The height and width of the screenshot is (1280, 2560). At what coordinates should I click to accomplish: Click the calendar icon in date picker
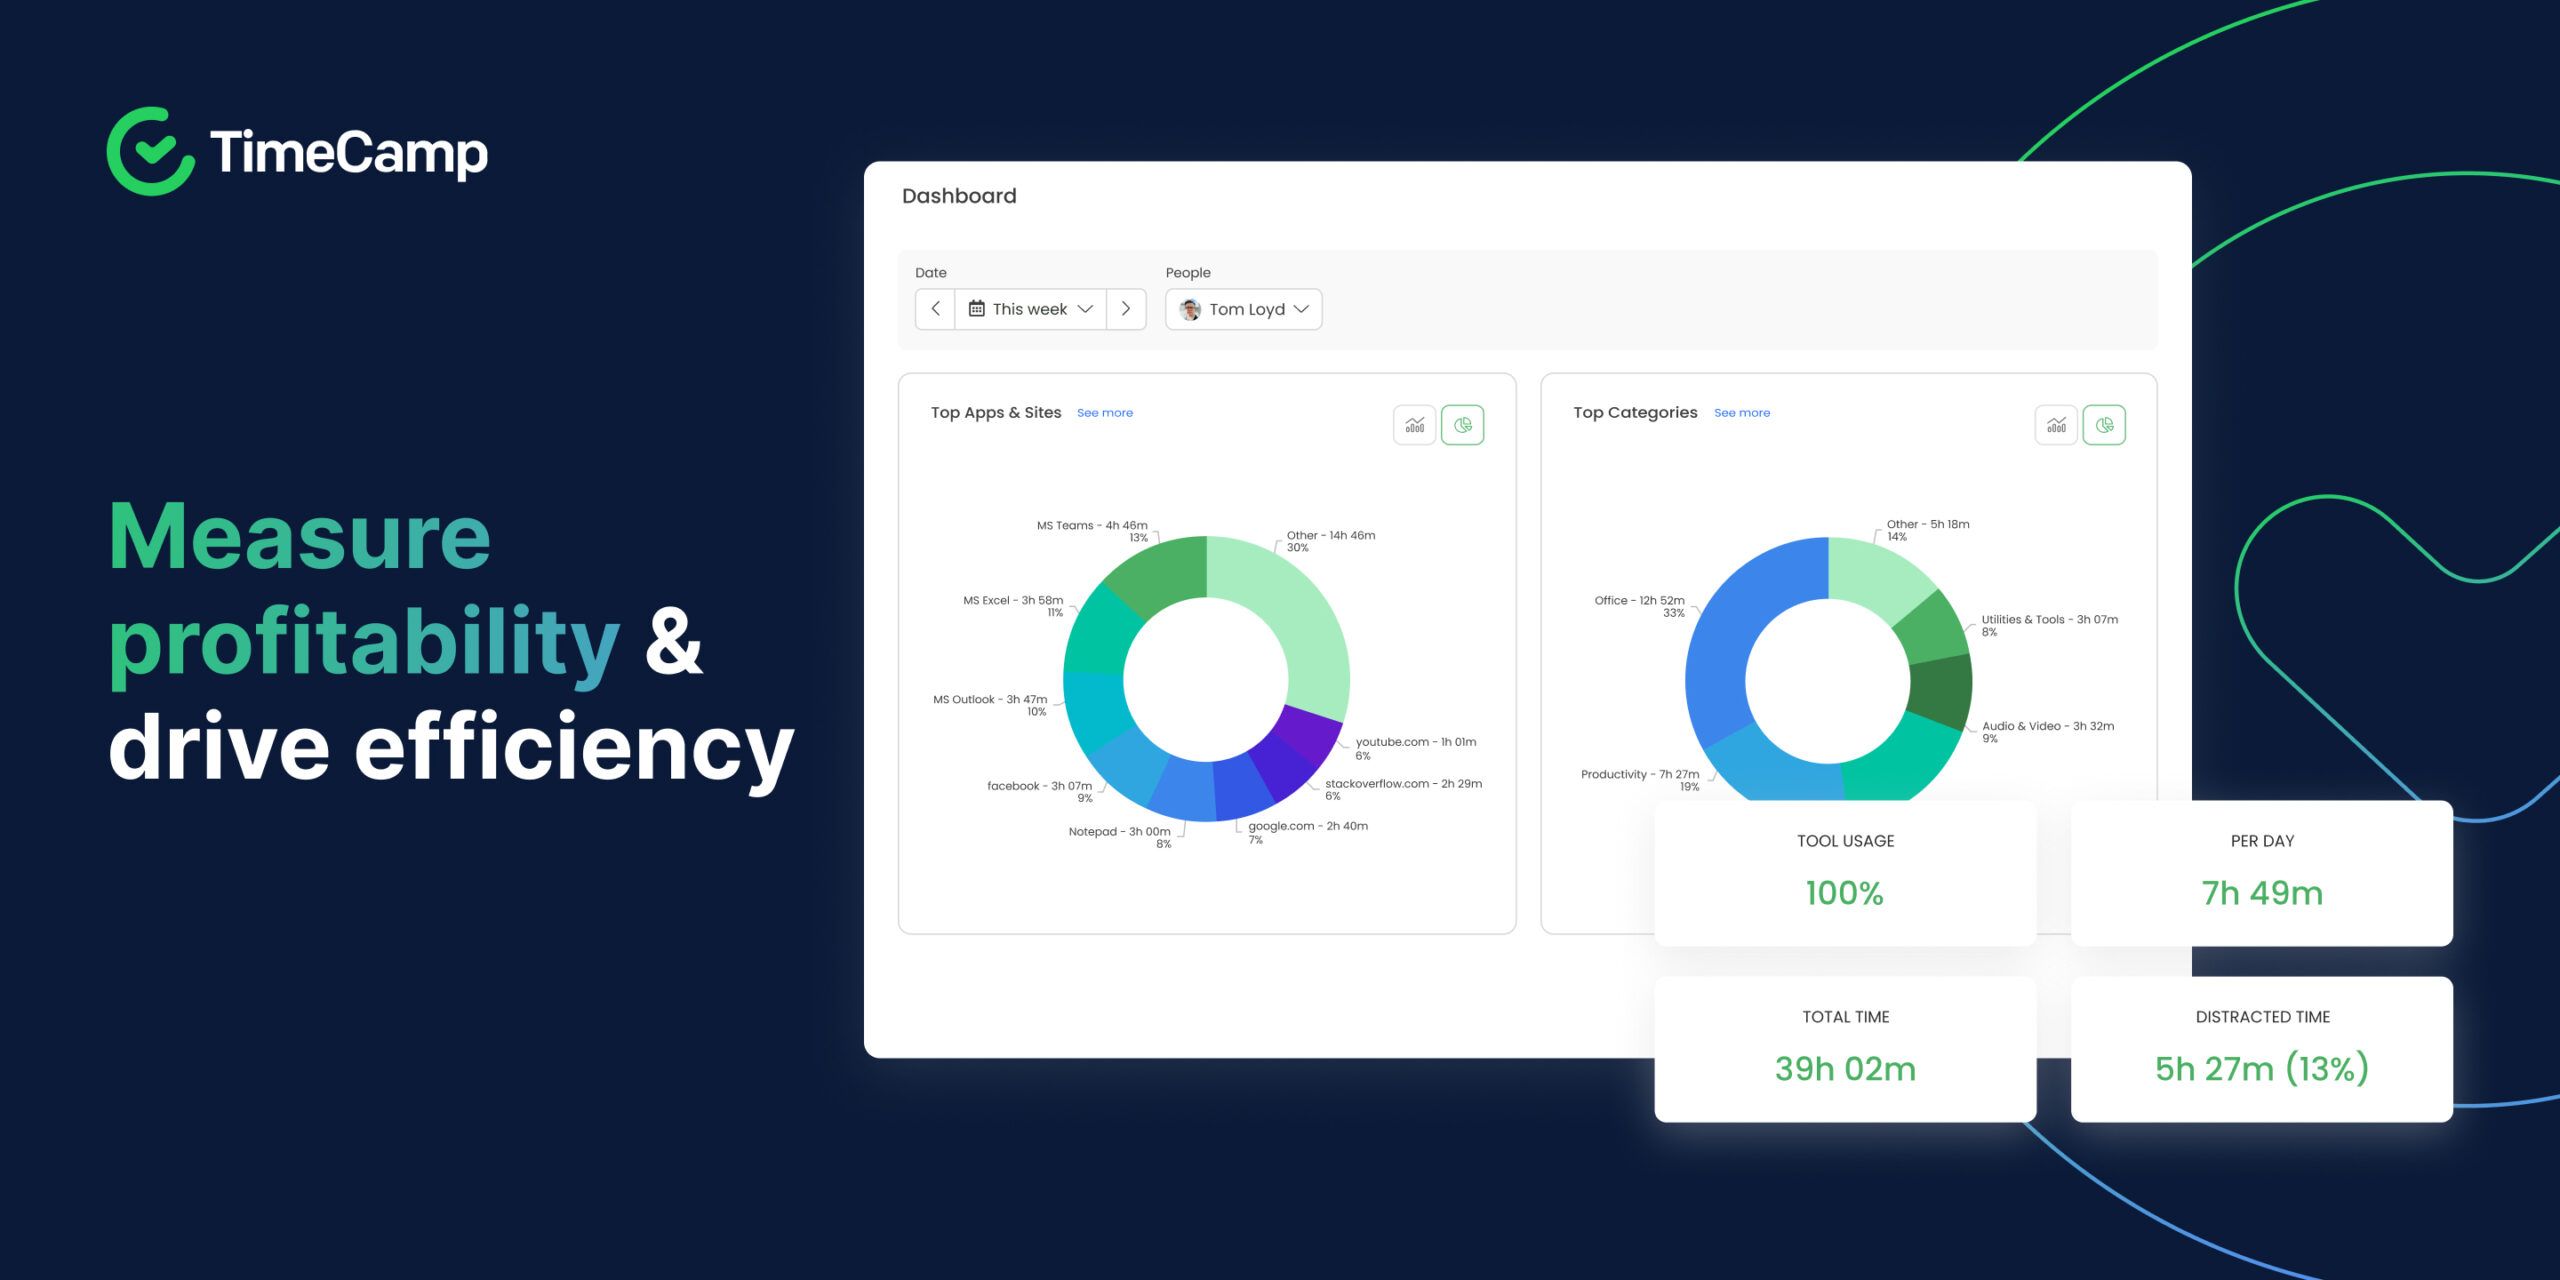pyautogui.click(x=977, y=309)
